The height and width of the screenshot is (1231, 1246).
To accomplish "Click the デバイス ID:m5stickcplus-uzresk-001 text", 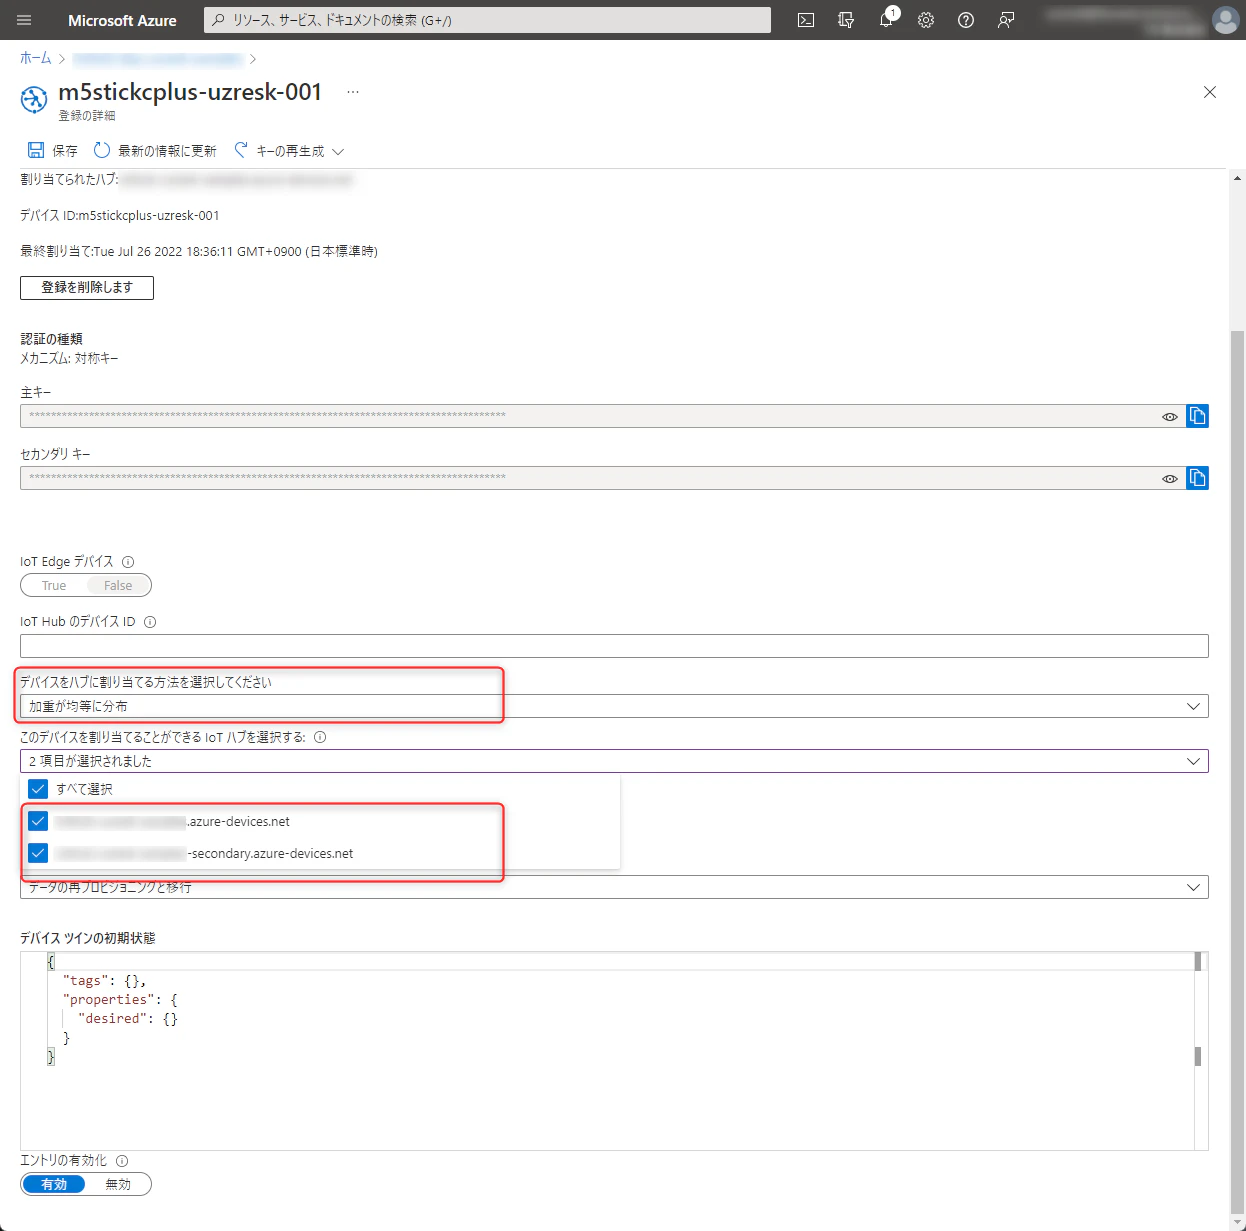I will point(120,215).
